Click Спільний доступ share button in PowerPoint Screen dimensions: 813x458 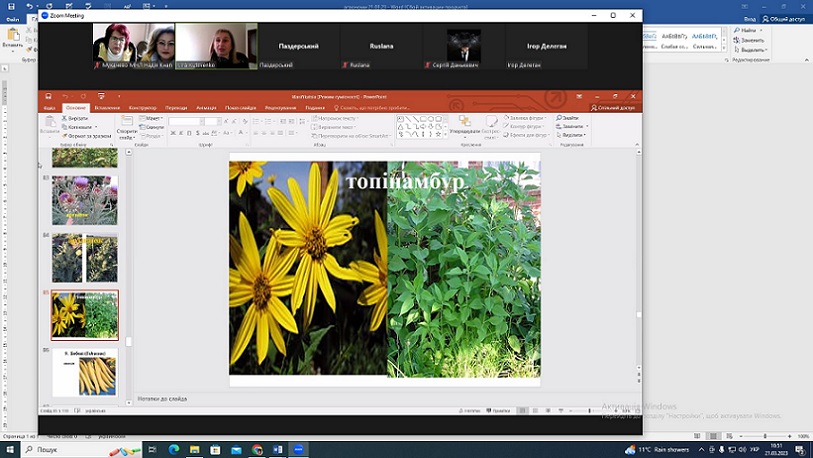point(613,108)
